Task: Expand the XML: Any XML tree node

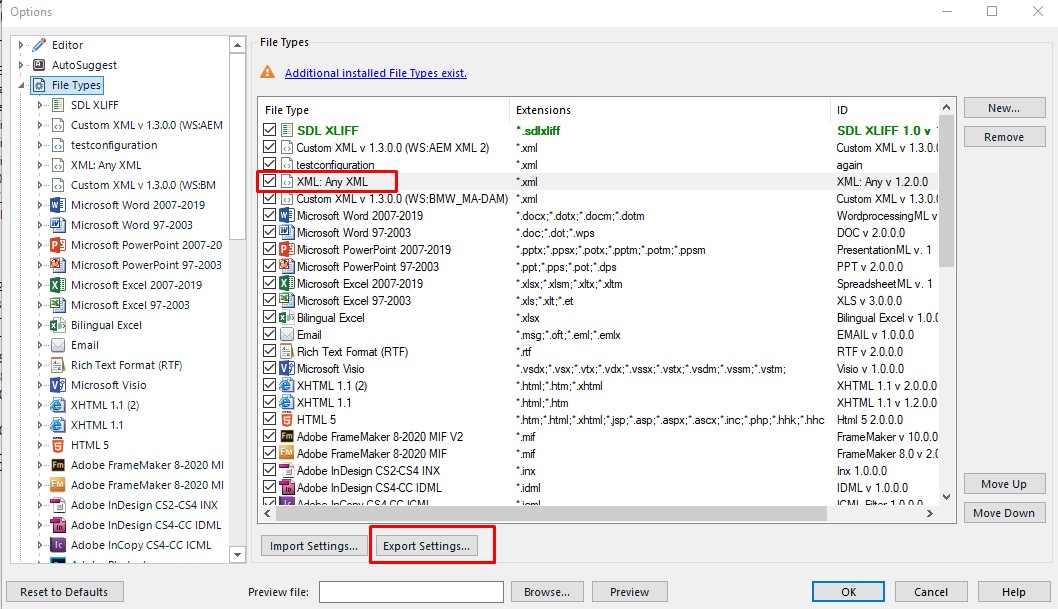Action: pos(40,165)
